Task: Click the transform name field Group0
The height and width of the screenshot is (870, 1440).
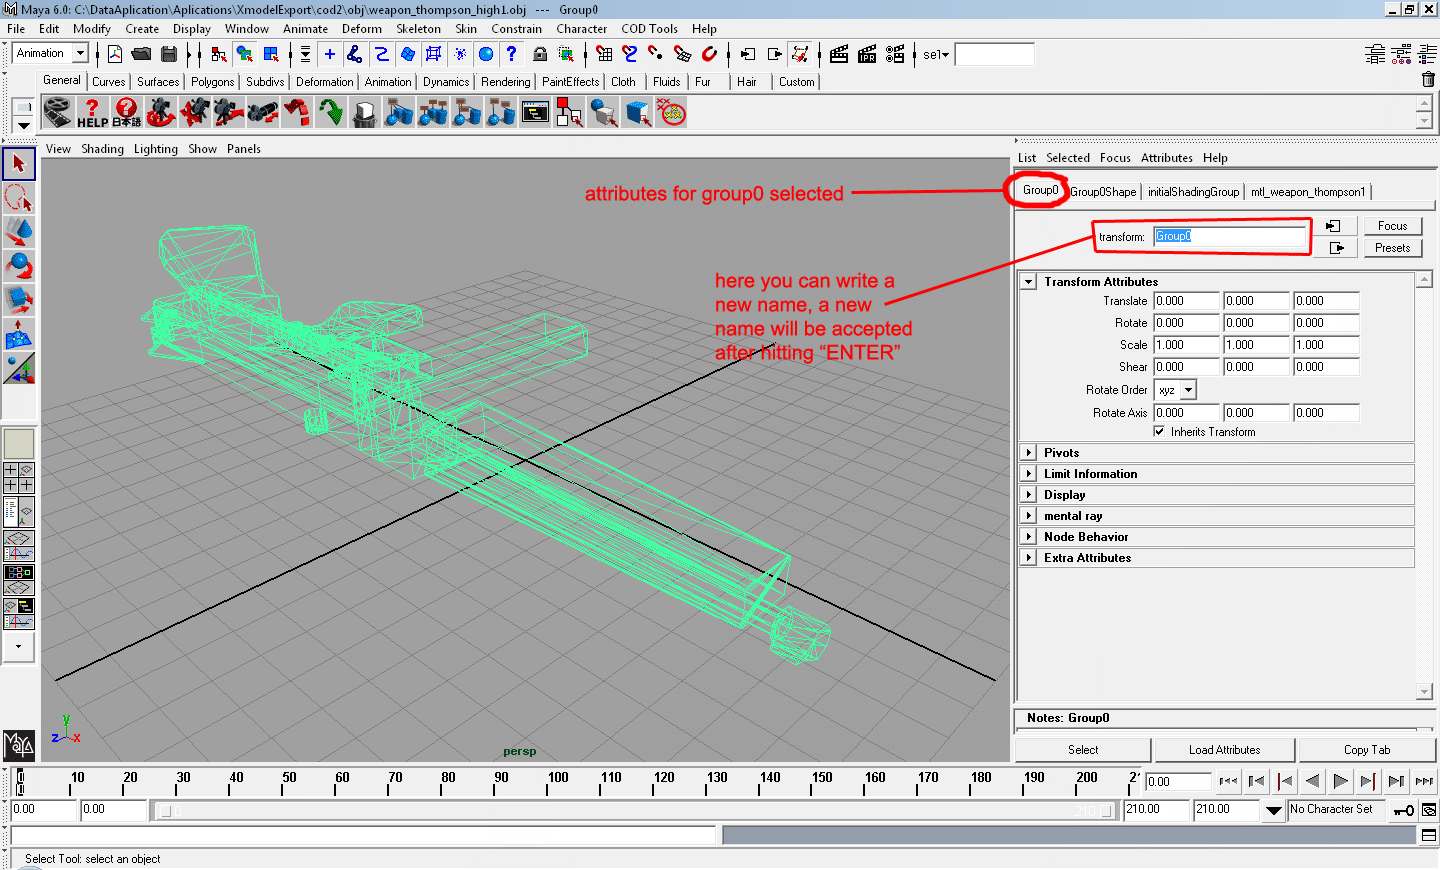Action: (1230, 237)
